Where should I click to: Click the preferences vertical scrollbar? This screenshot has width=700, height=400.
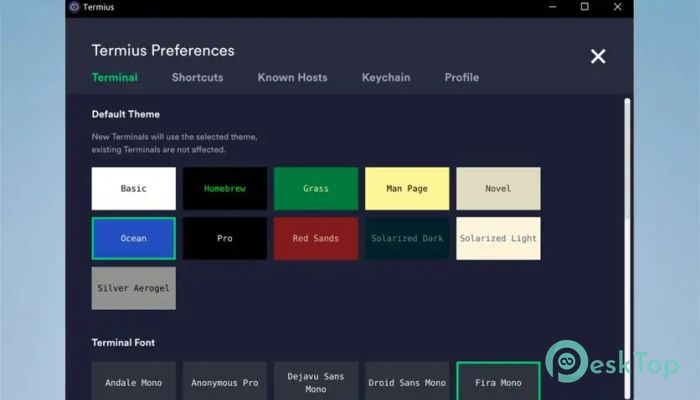click(x=627, y=246)
